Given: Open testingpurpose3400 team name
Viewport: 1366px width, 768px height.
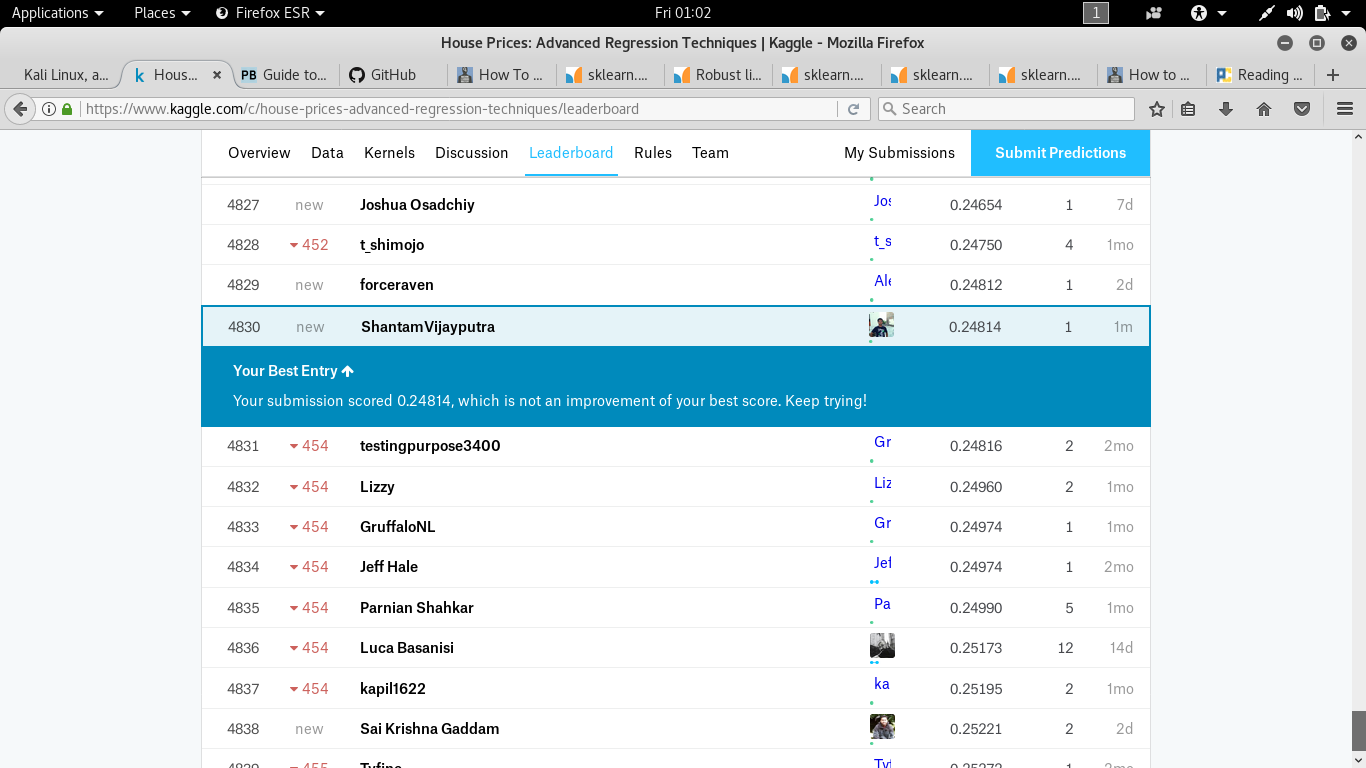Looking at the screenshot, I should coord(430,446).
